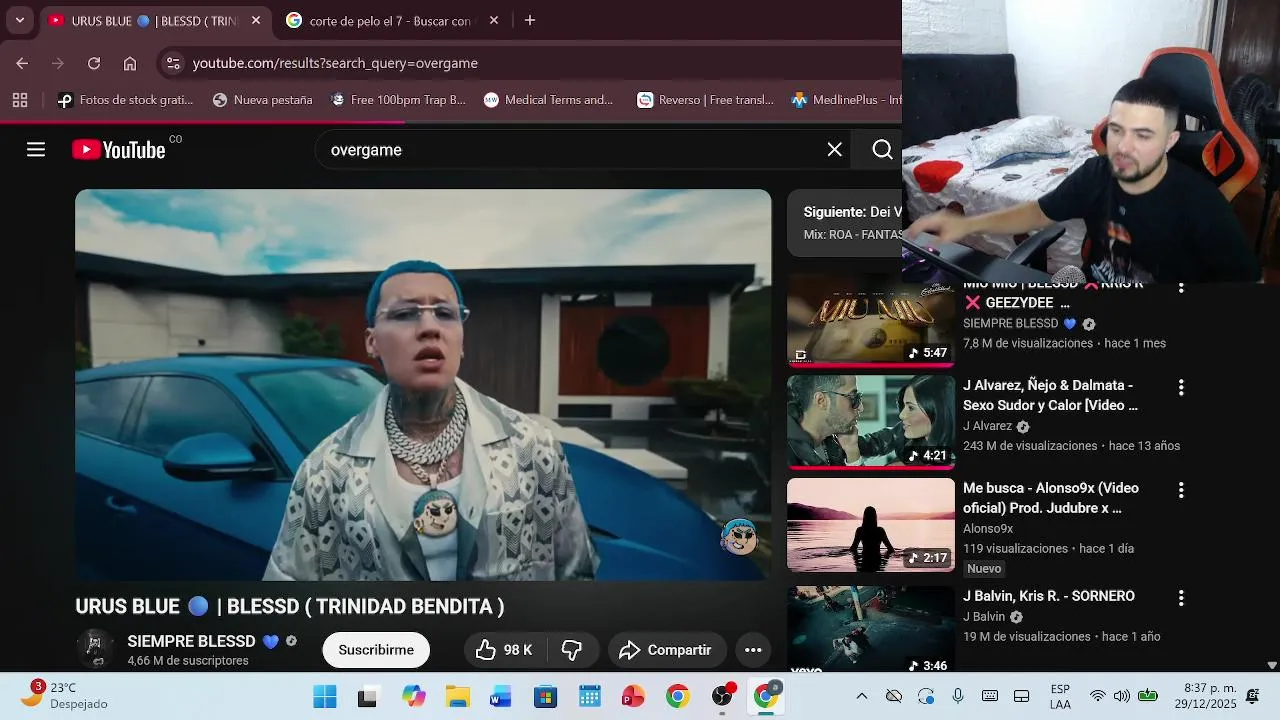Open the Free 100bpm Trap B... bookmark

point(398,100)
